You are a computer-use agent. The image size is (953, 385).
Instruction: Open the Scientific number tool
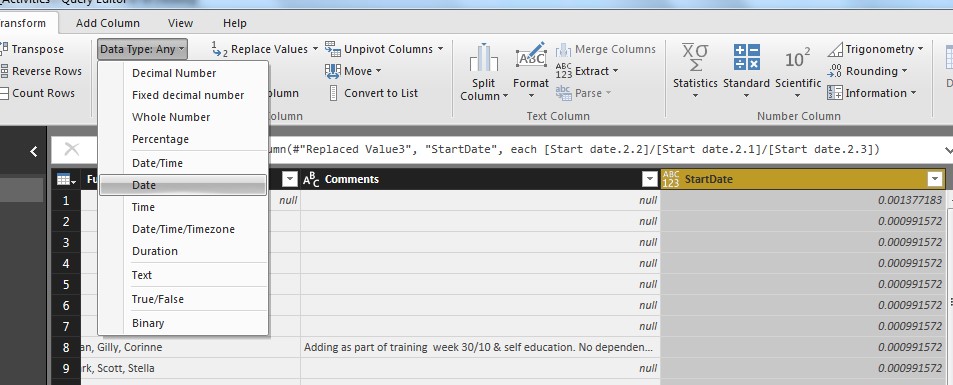click(x=798, y=71)
